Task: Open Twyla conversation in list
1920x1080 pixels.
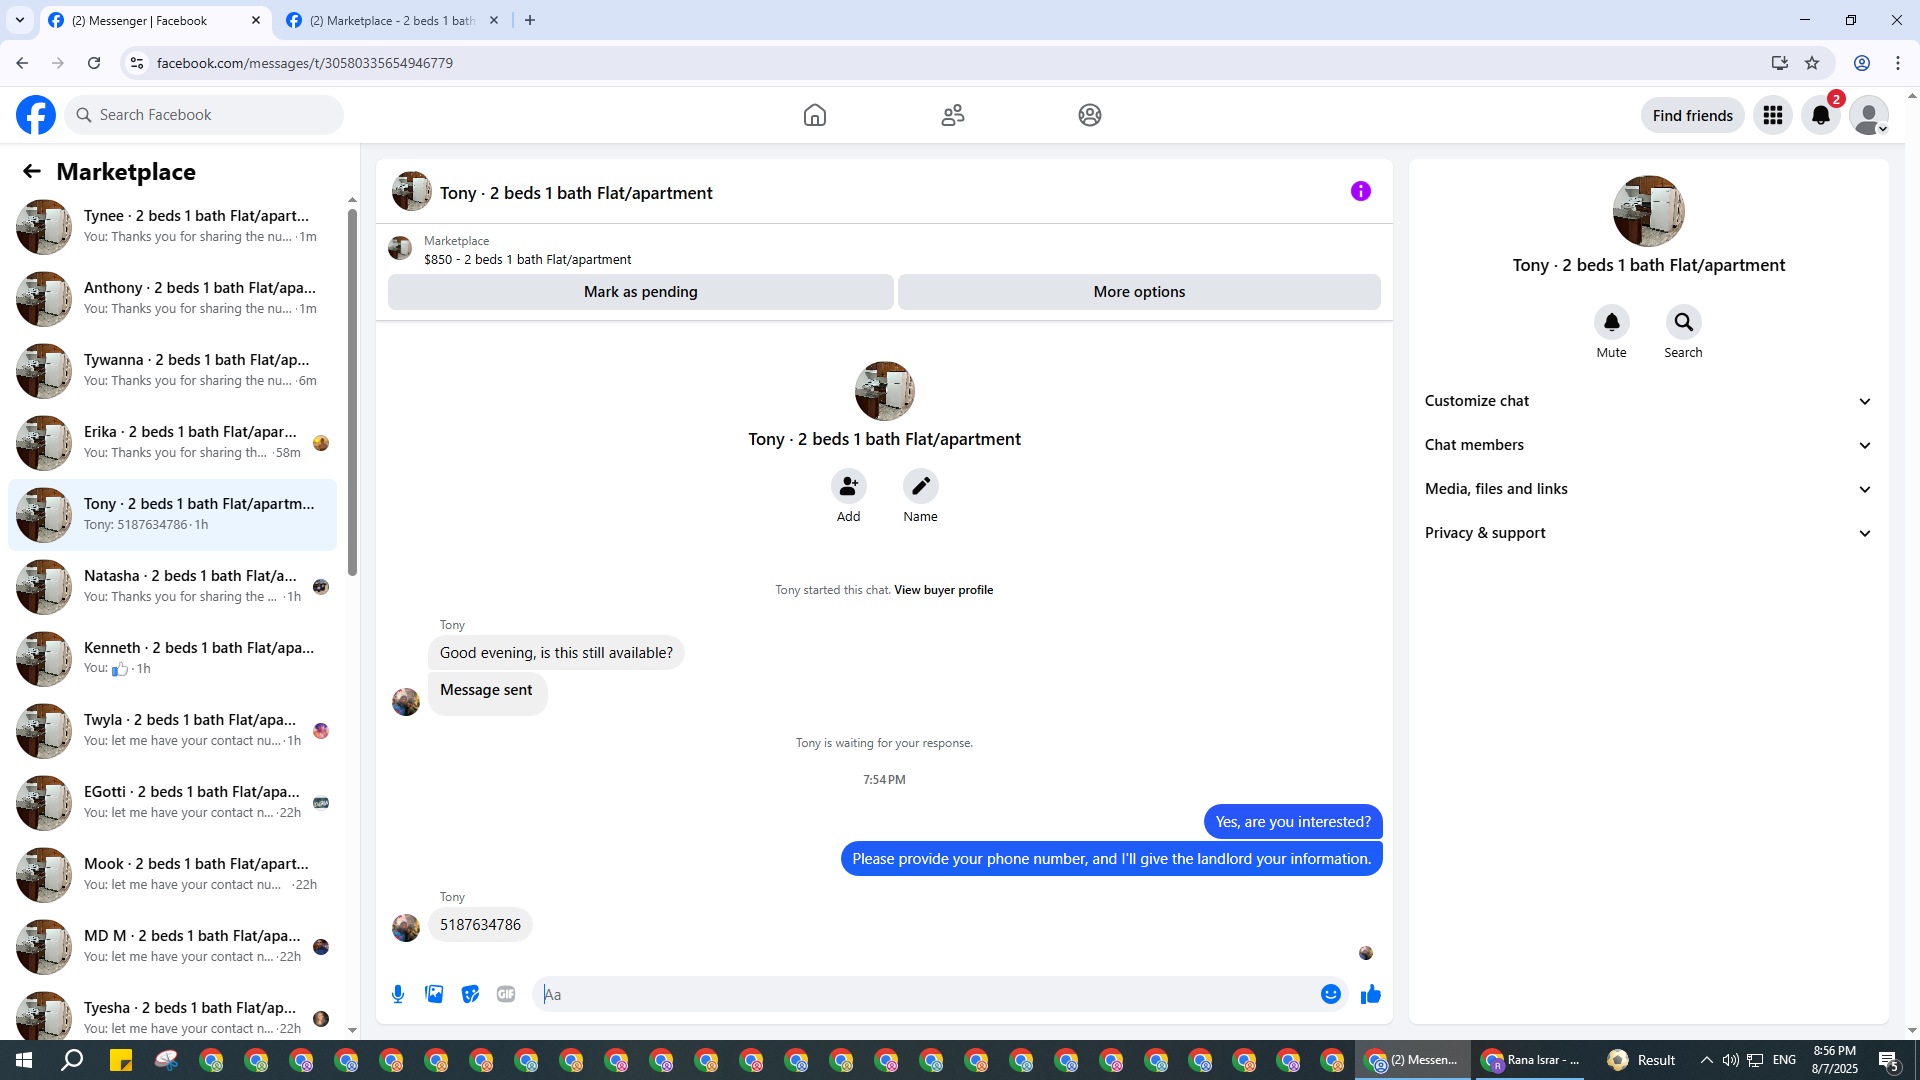Action: [172, 730]
